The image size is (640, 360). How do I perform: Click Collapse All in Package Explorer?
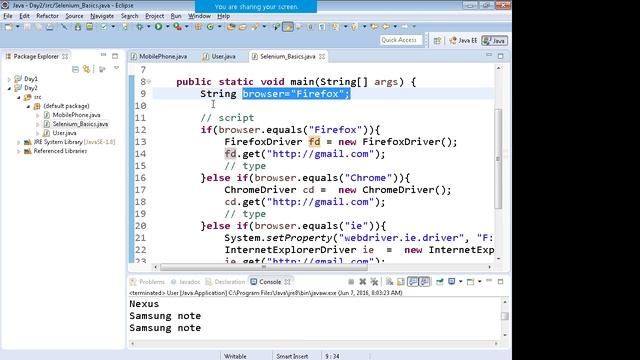coord(75,69)
